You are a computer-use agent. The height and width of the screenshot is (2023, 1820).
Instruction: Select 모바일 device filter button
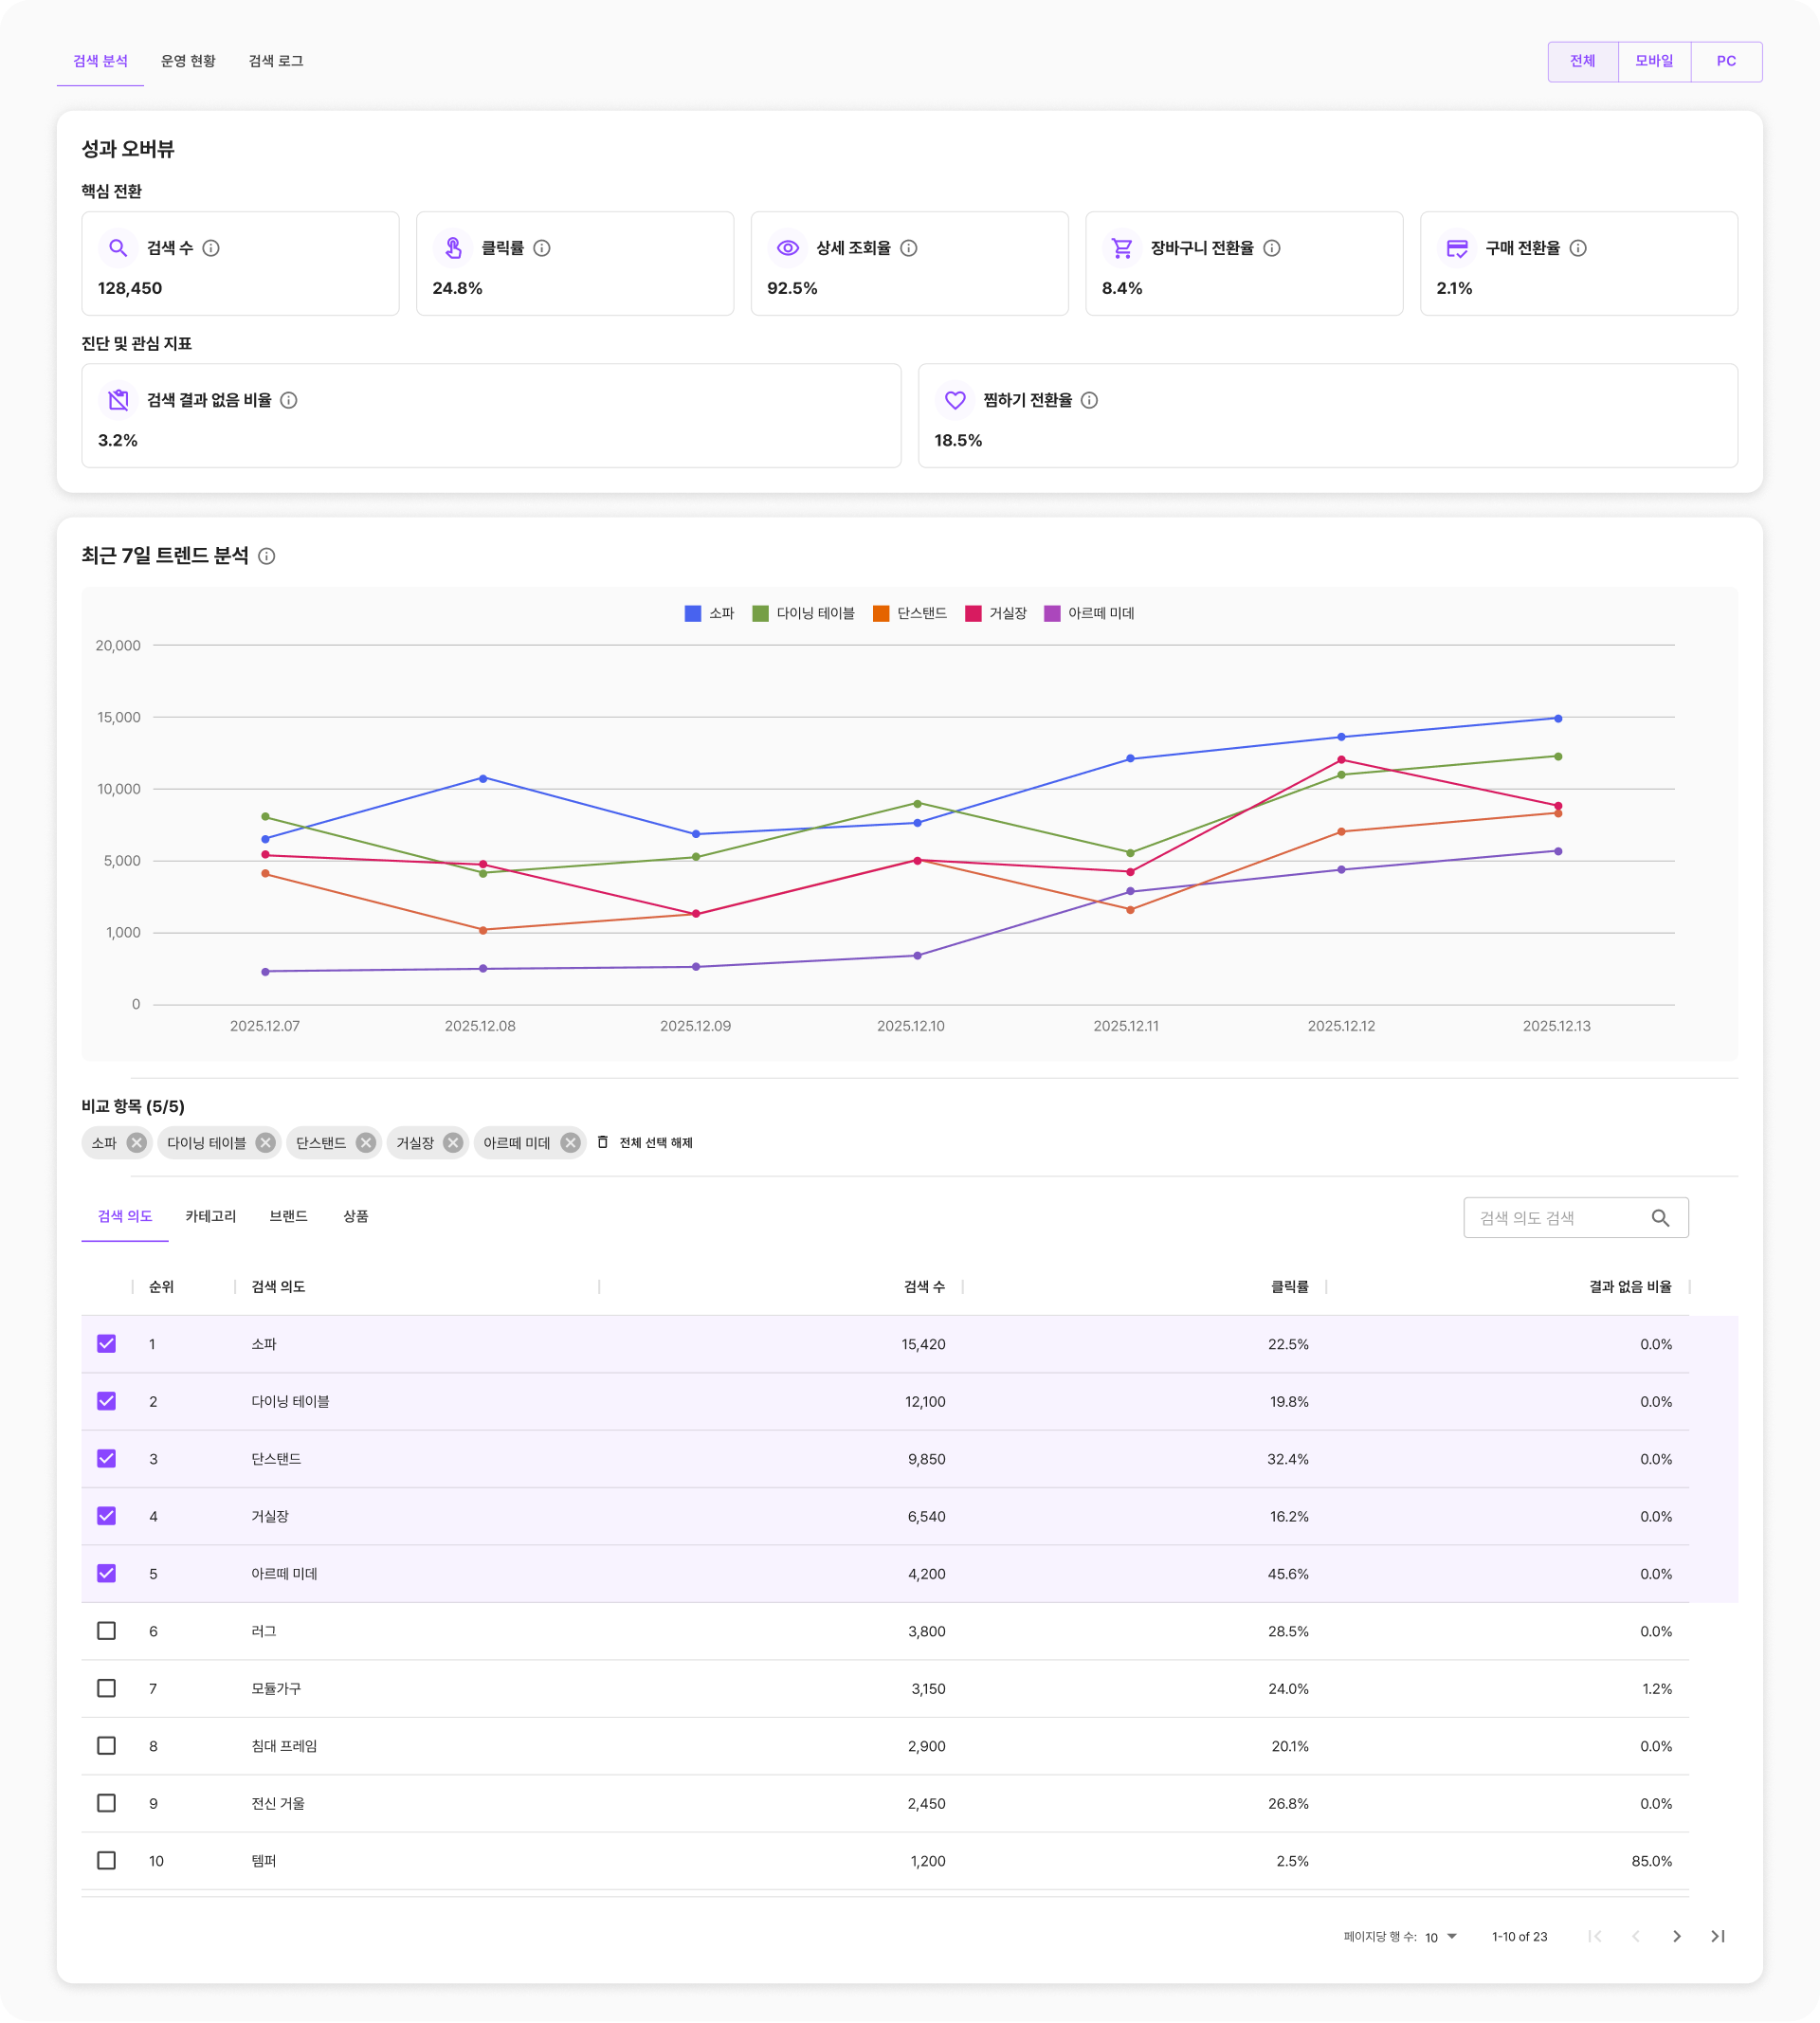[1654, 61]
